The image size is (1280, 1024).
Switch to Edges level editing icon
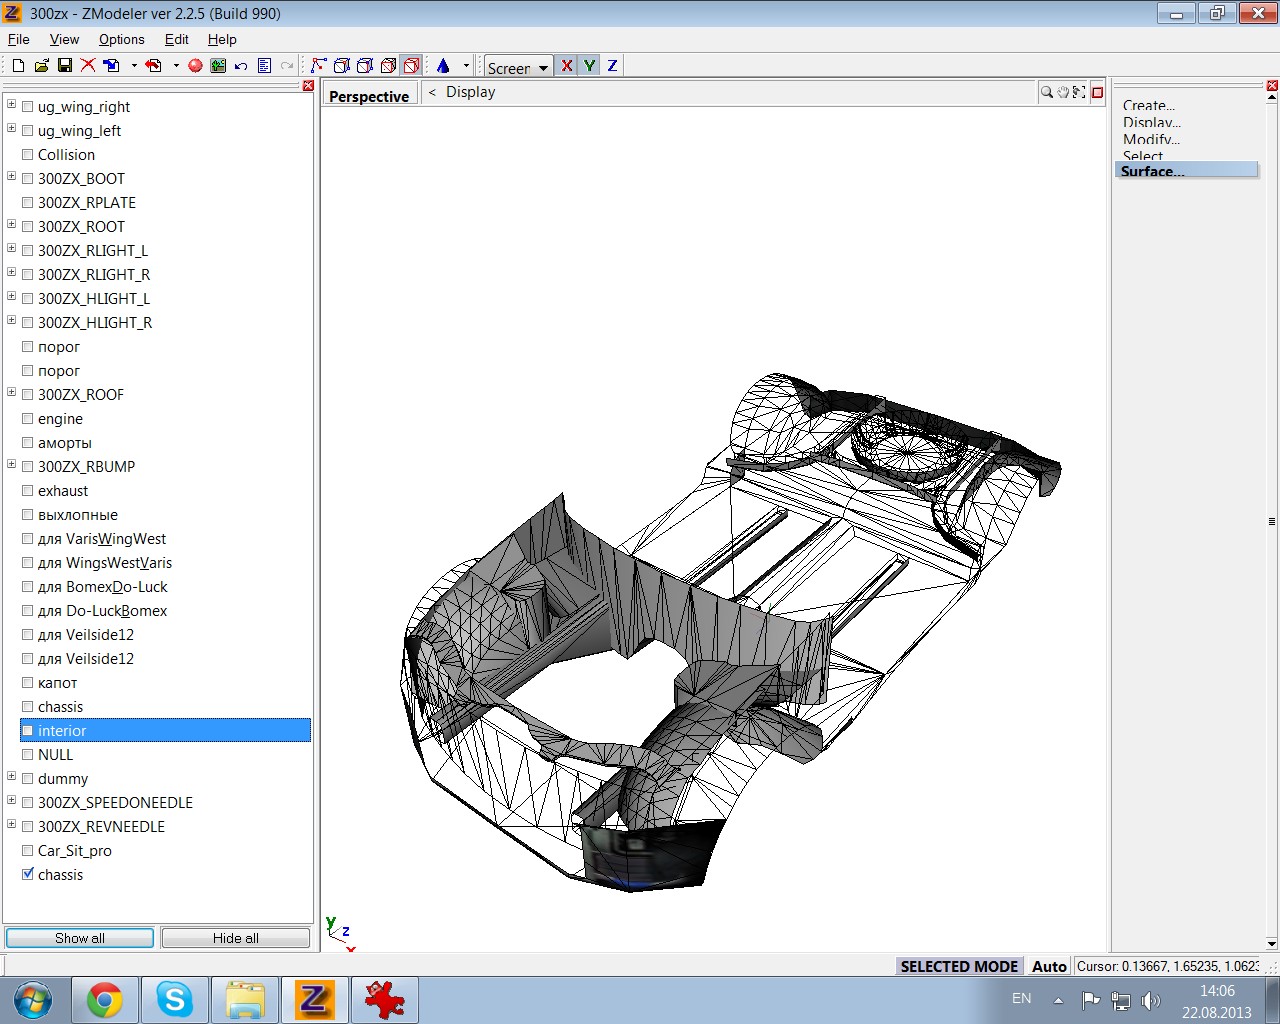pos(342,66)
